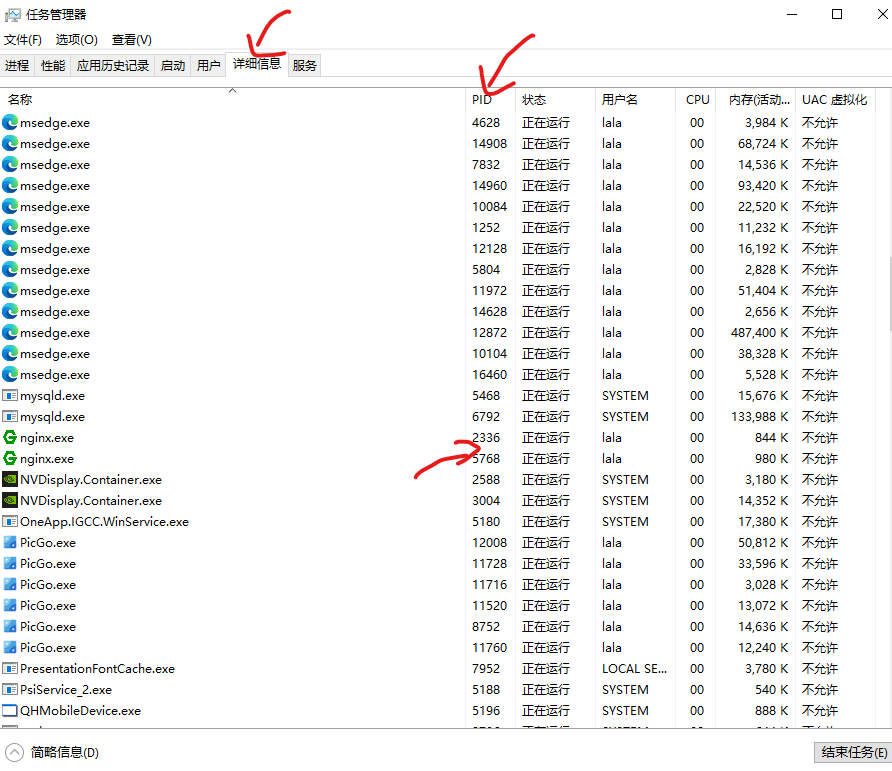The image size is (892, 771).
Task: Open the 查看(V) menu
Action: tap(131, 40)
